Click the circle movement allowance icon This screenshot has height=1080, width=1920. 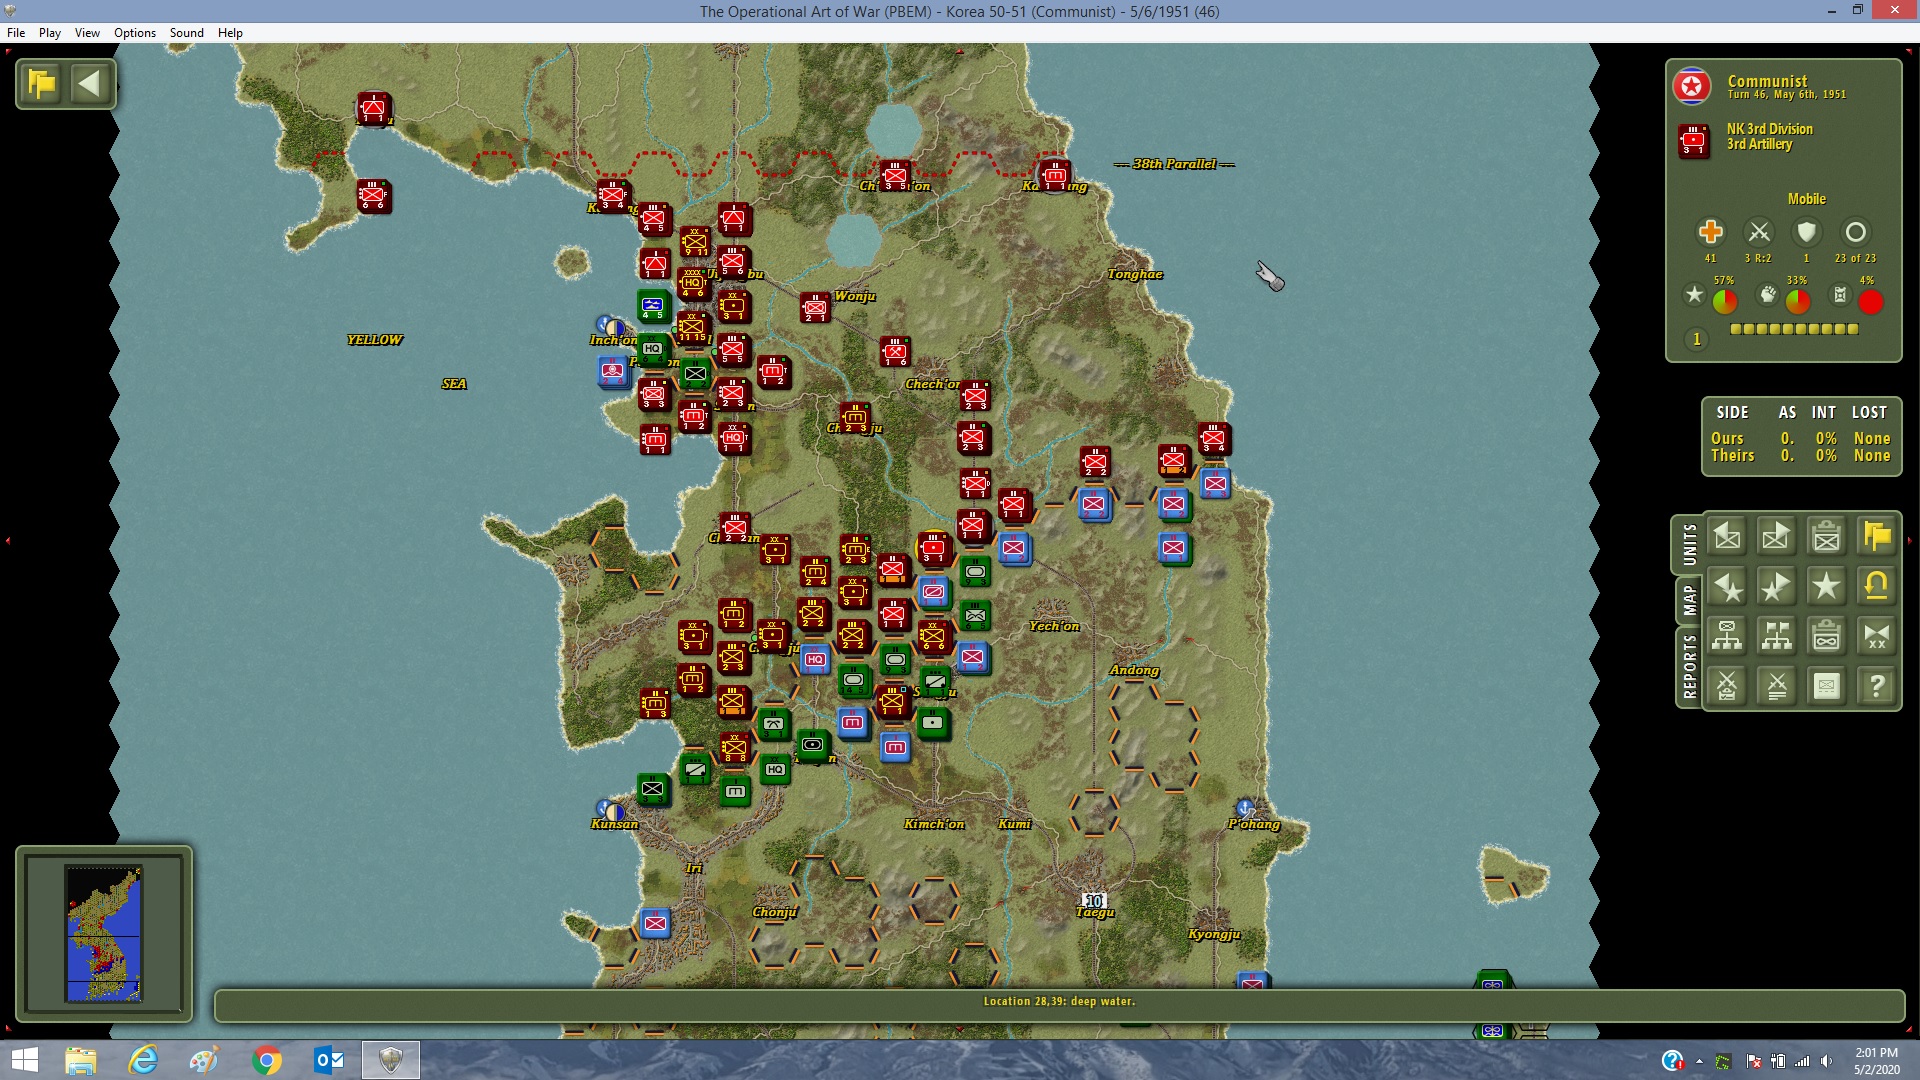tap(1855, 232)
